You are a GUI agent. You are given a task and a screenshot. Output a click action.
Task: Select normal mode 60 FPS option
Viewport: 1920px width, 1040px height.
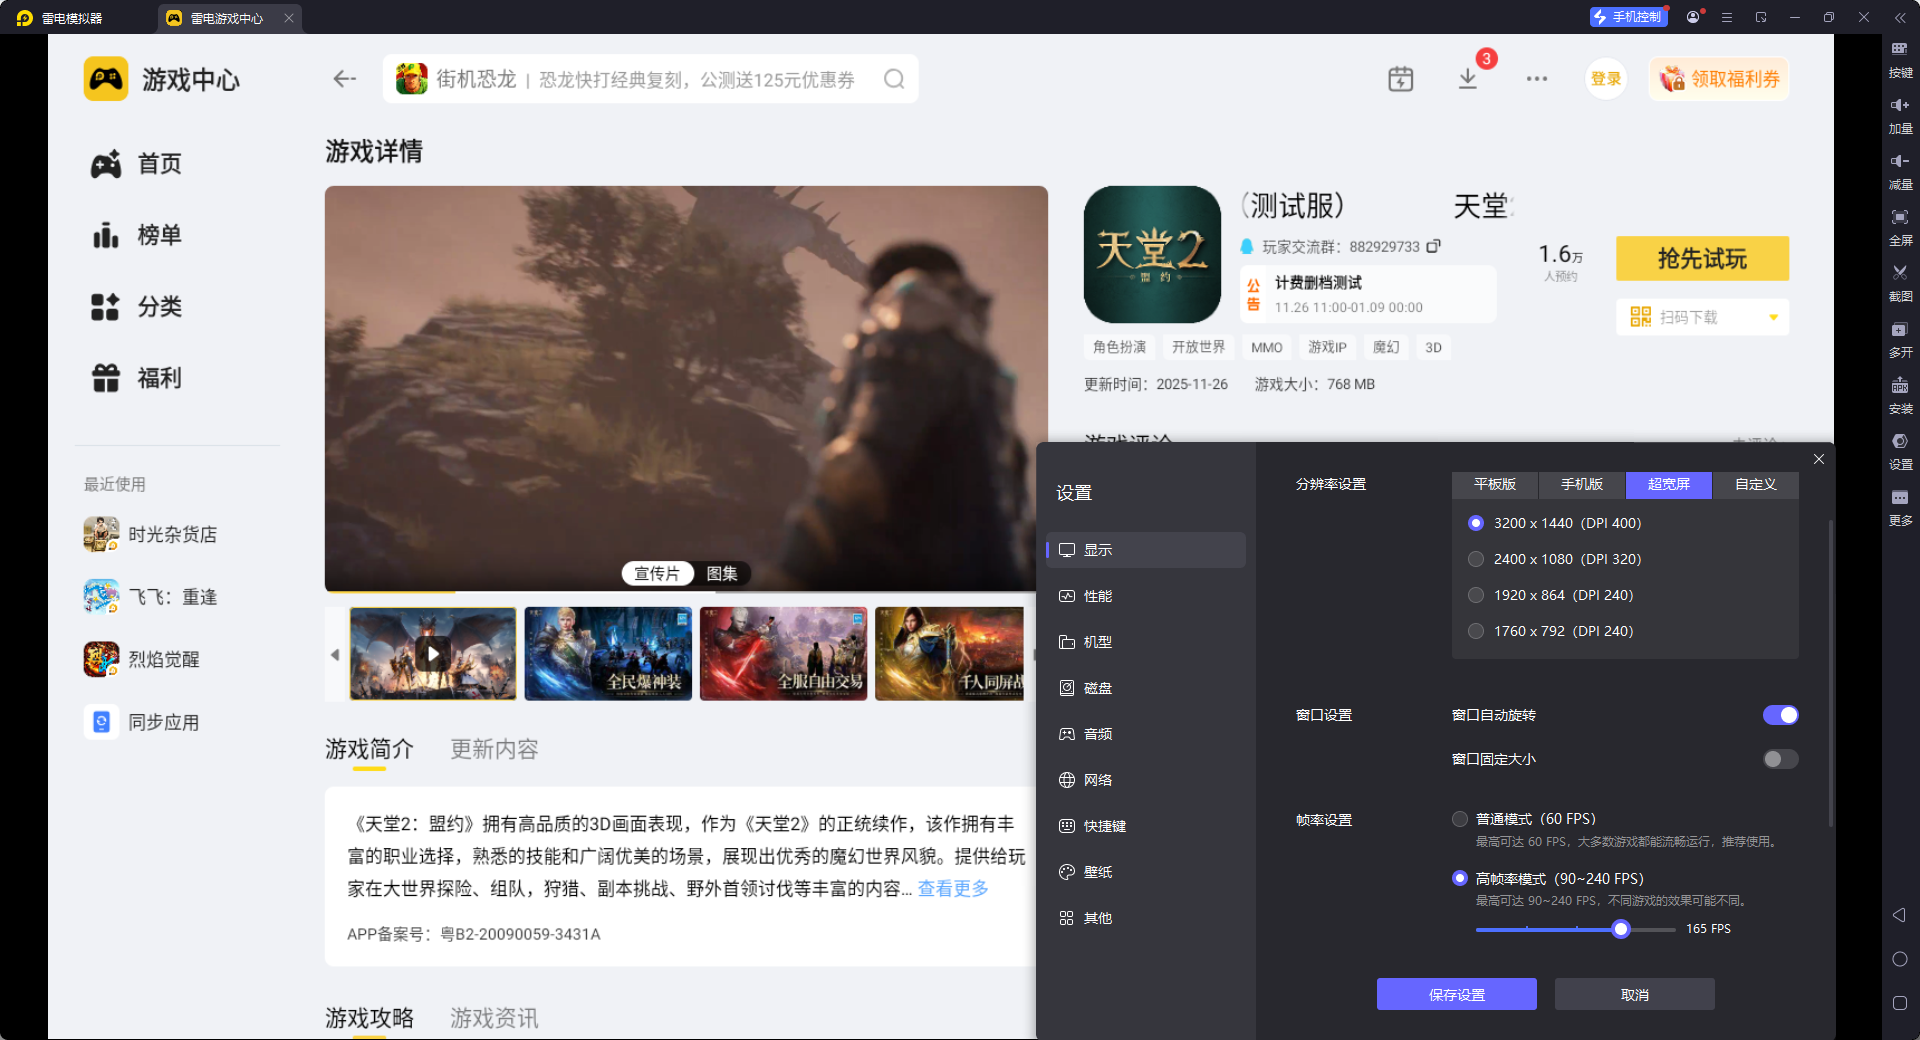pyautogui.click(x=1460, y=819)
